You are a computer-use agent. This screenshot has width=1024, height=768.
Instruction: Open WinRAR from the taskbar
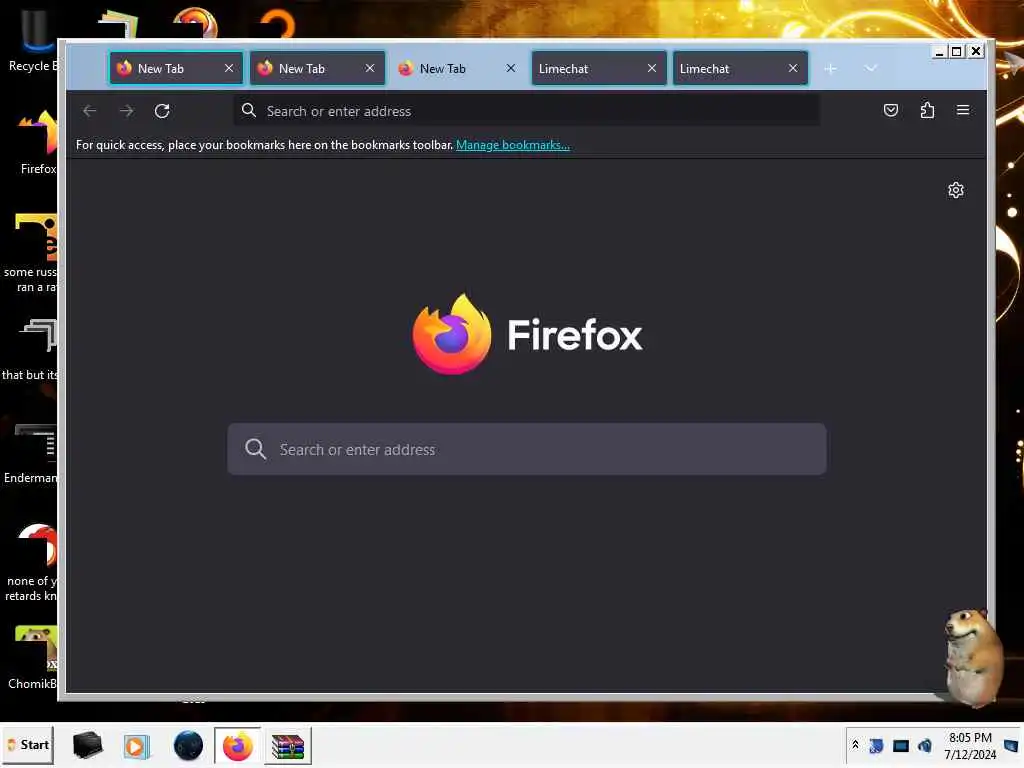coord(288,746)
